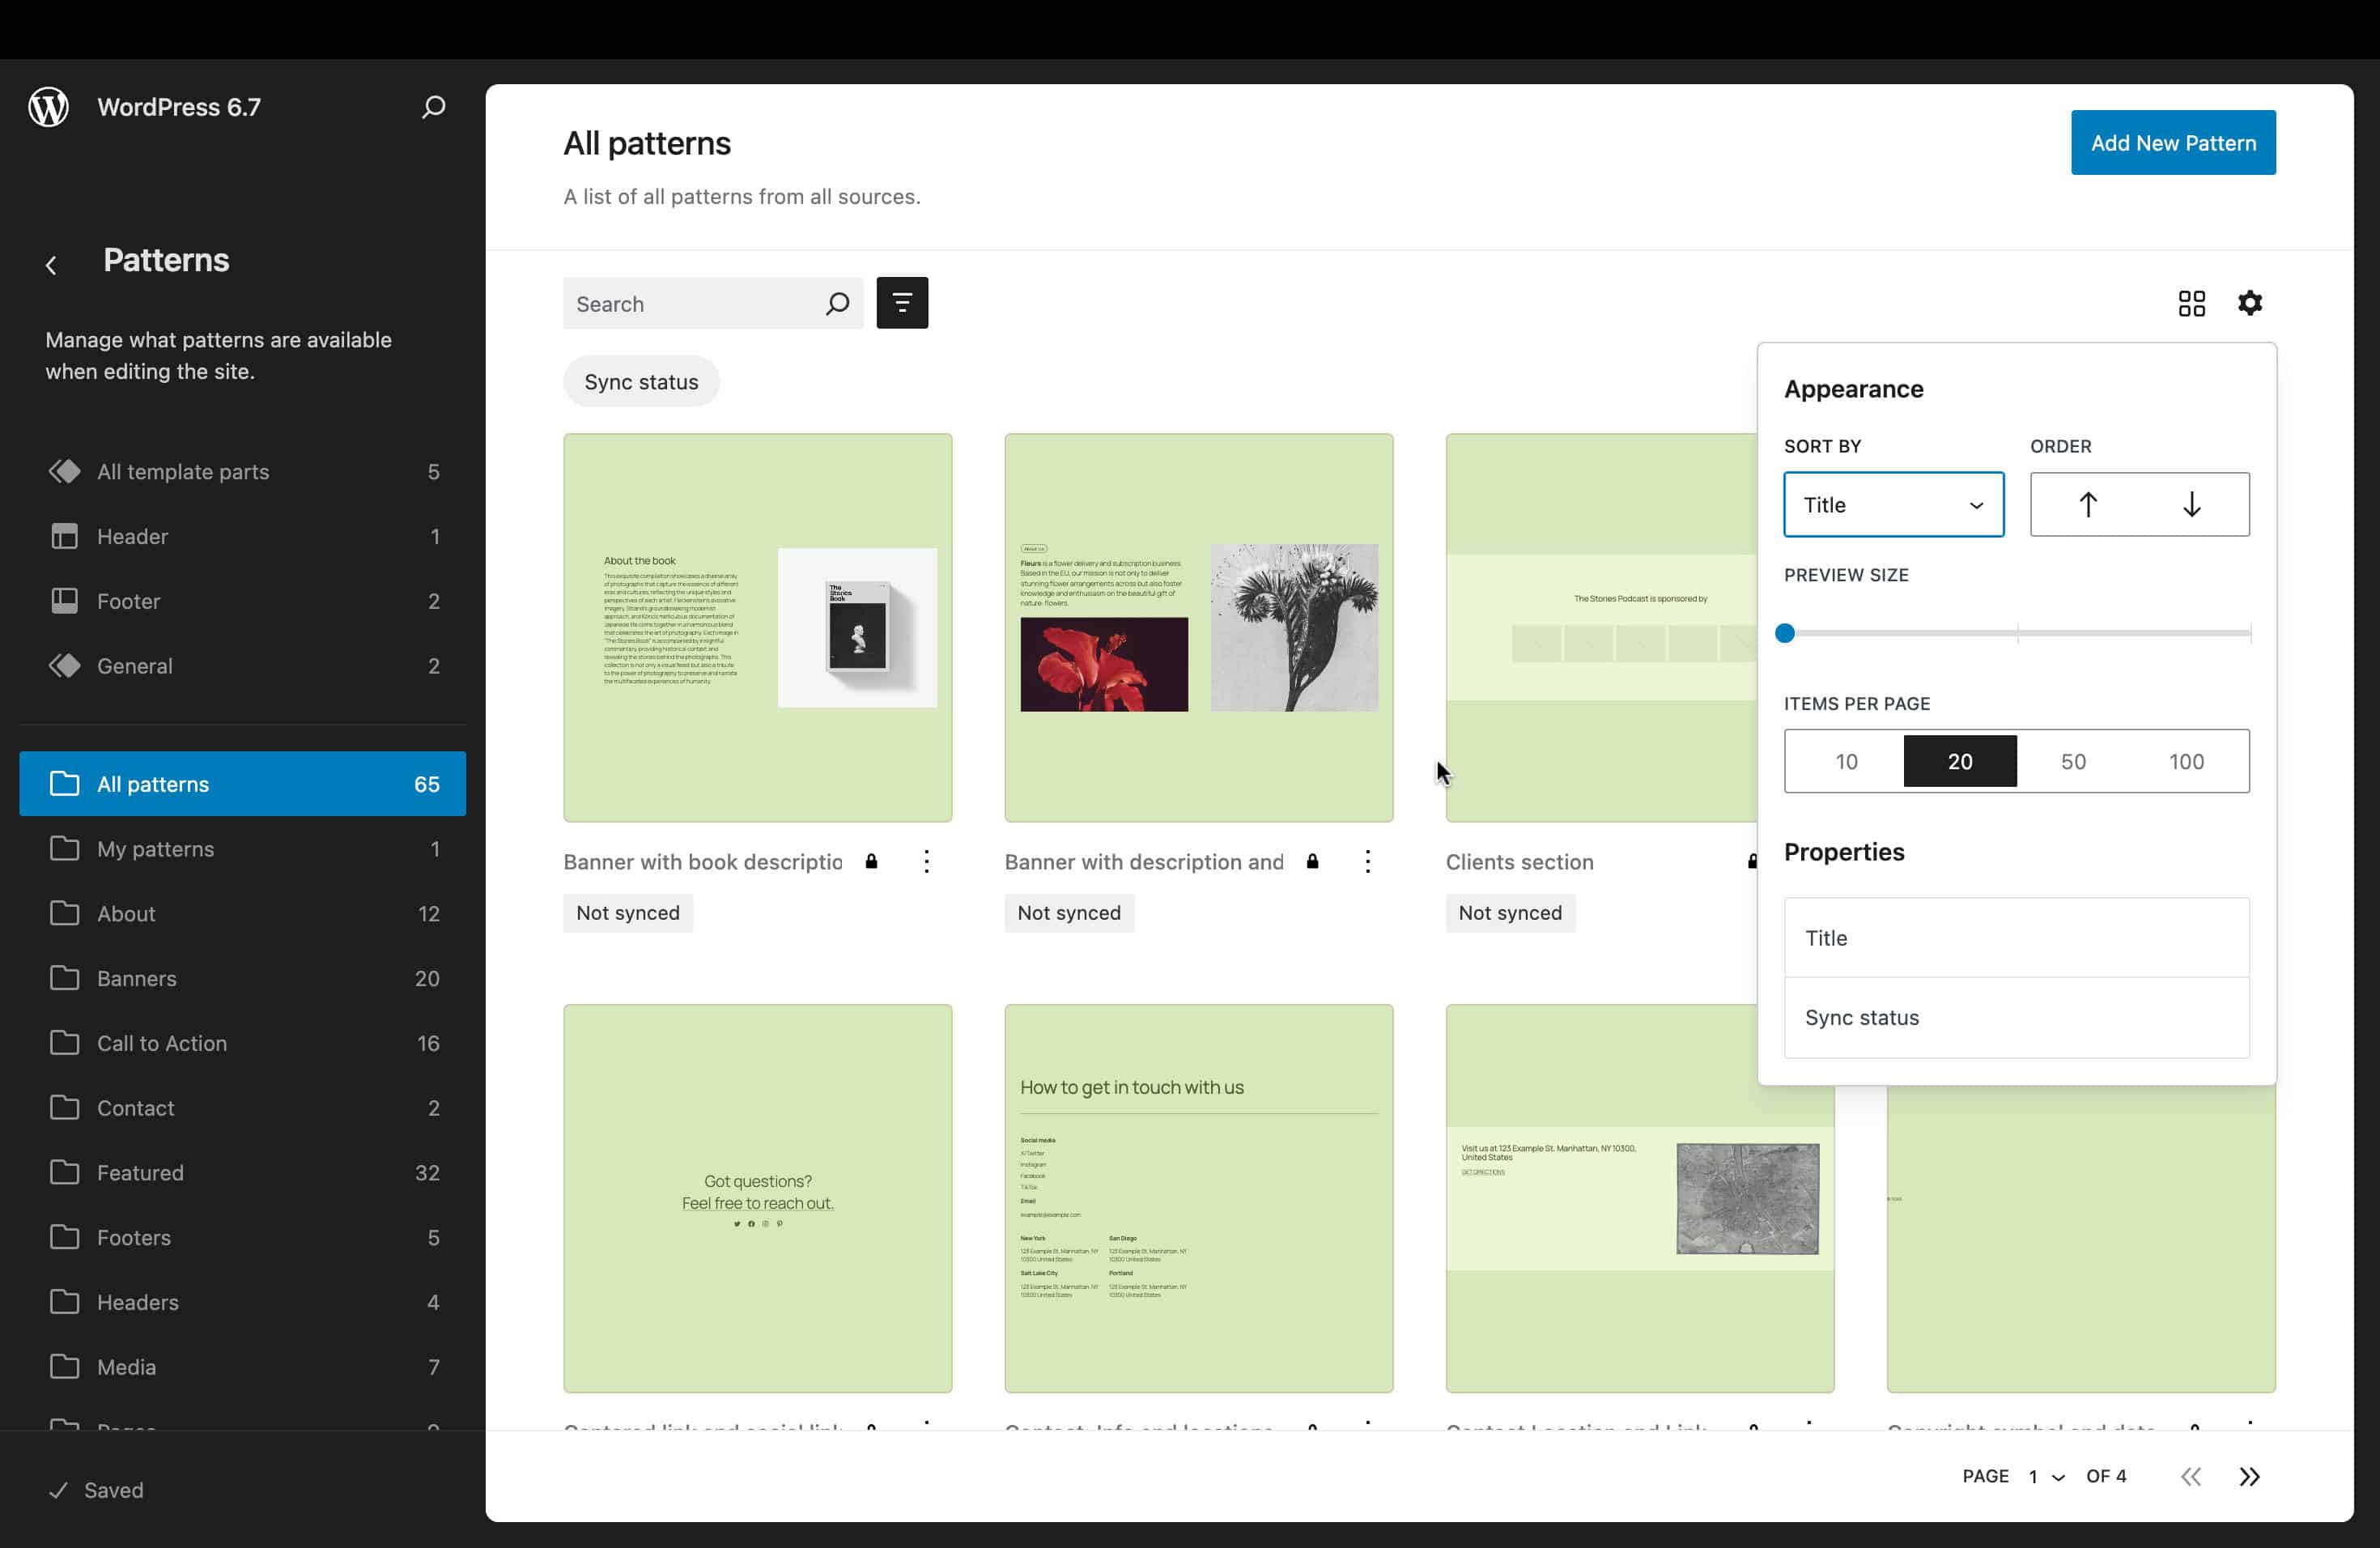Open the Banners category

pyautogui.click(x=137, y=978)
